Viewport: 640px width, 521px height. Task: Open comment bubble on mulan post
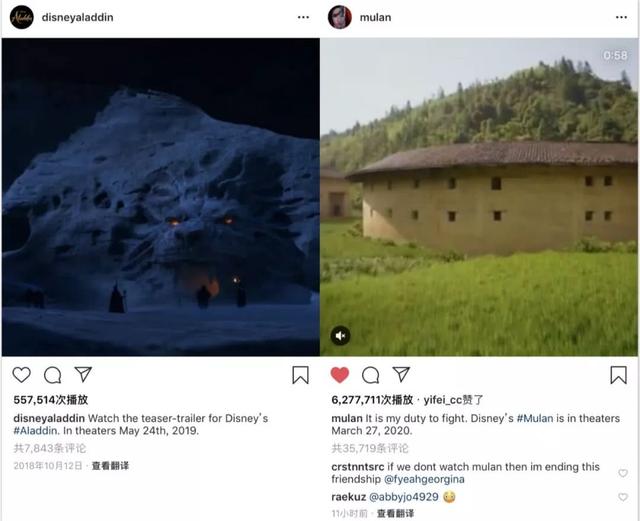(371, 375)
